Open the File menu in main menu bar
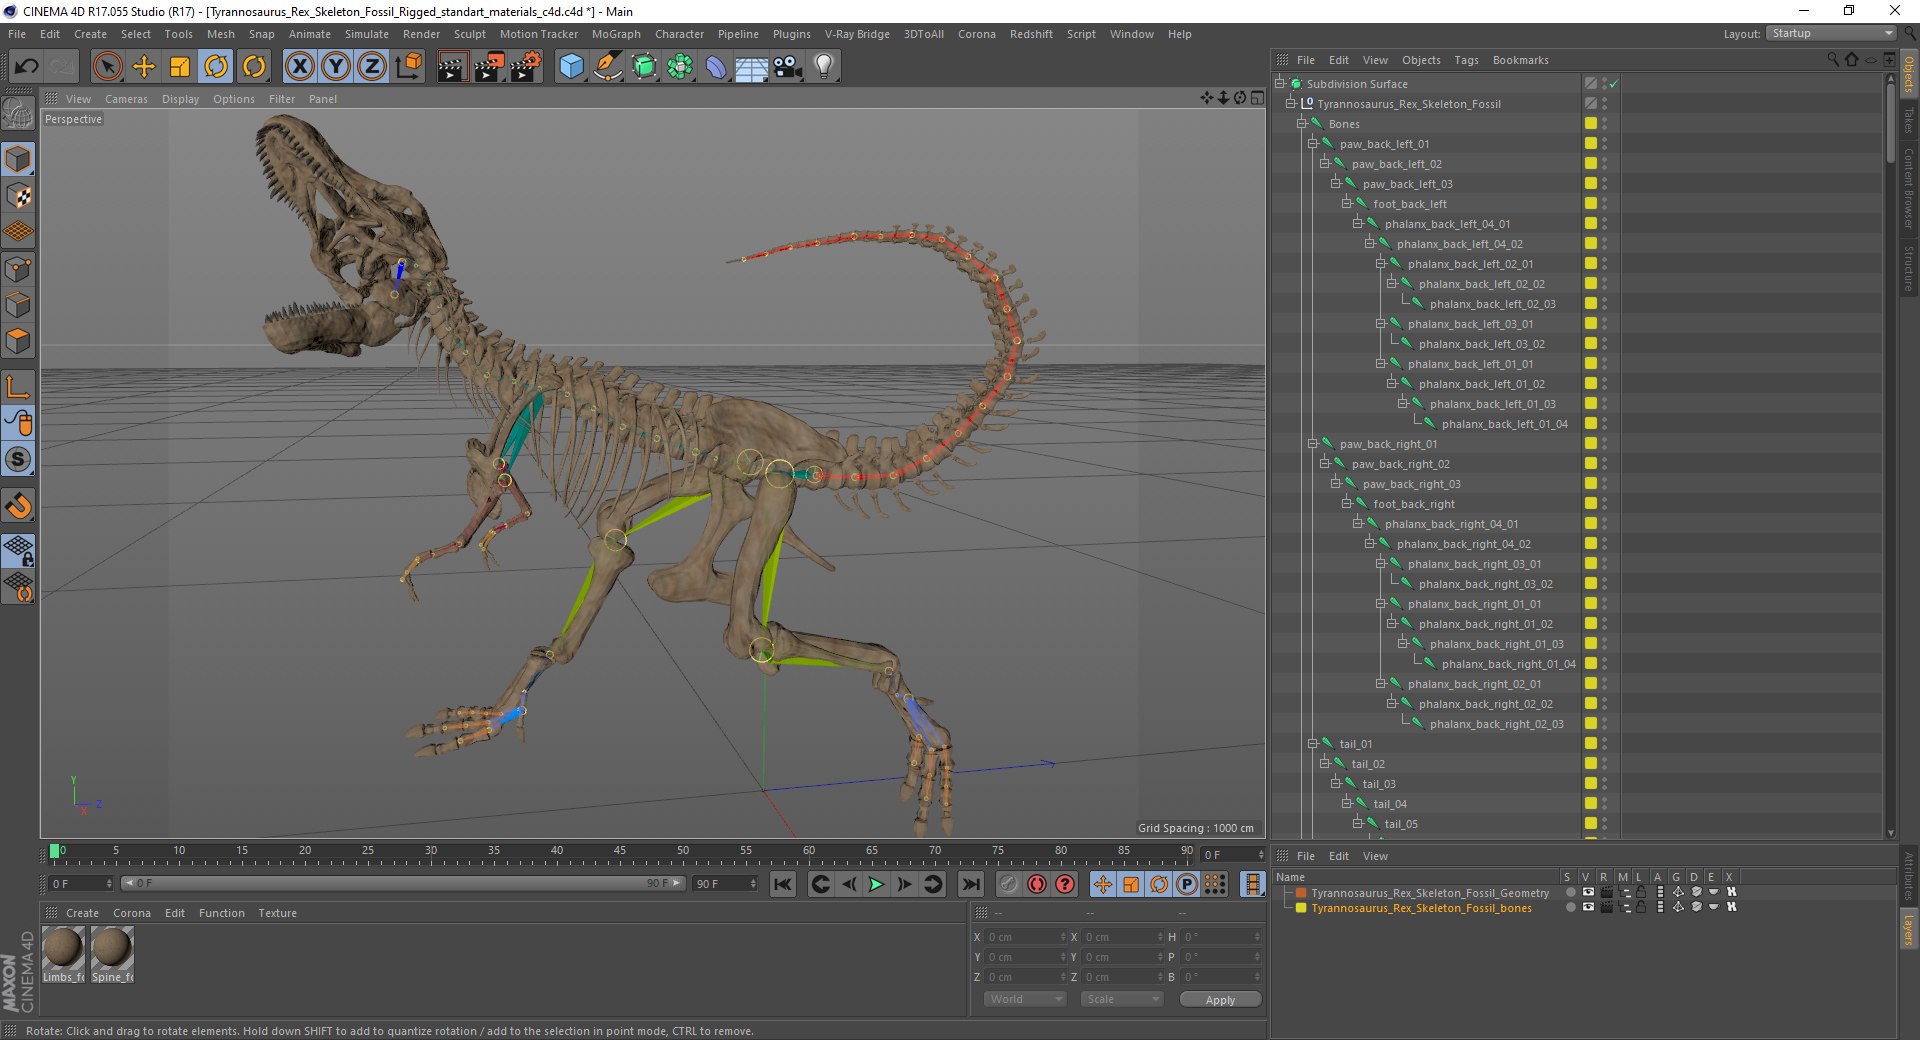Viewport: 1920px width, 1040px height. tap(17, 34)
